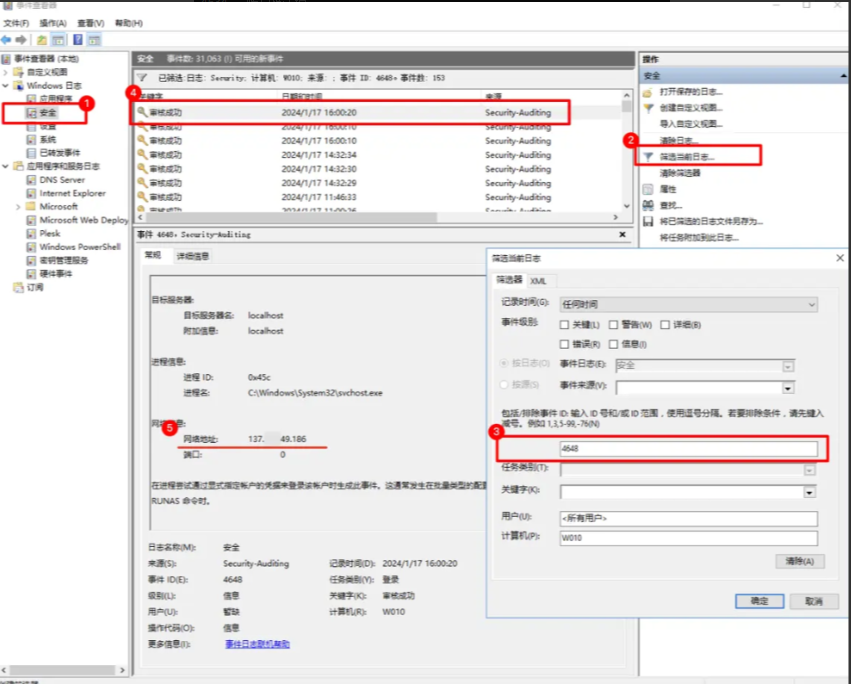Click the floppy disk save-filtered-log icon

tap(648, 221)
